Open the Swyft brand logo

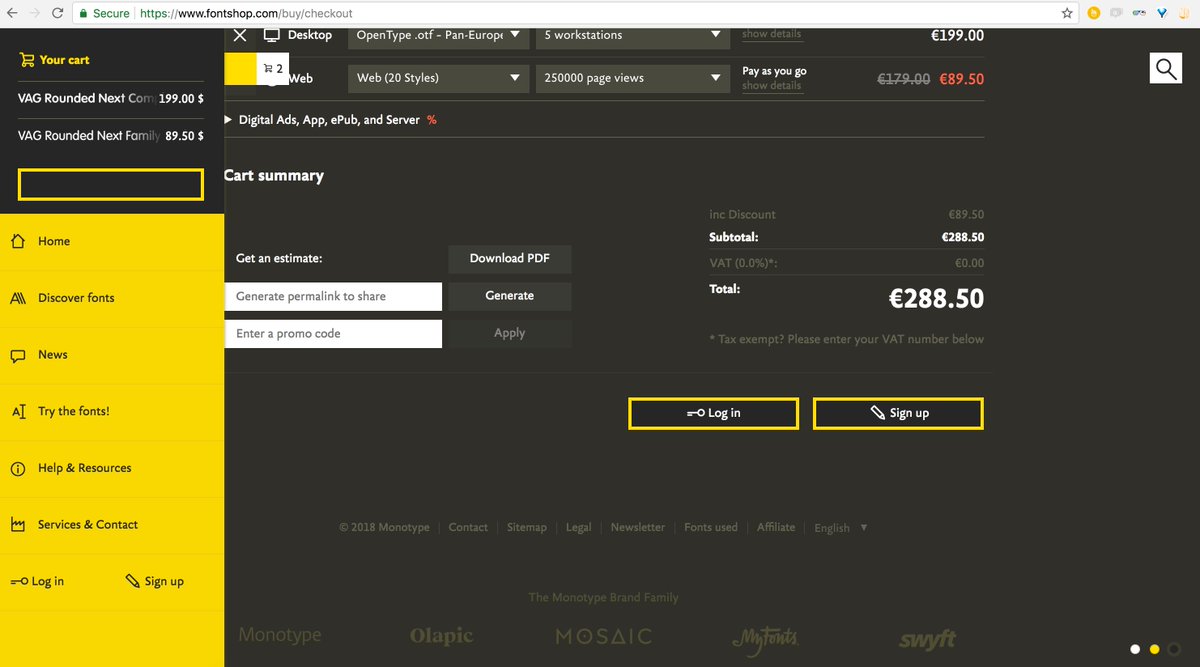click(x=927, y=638)
